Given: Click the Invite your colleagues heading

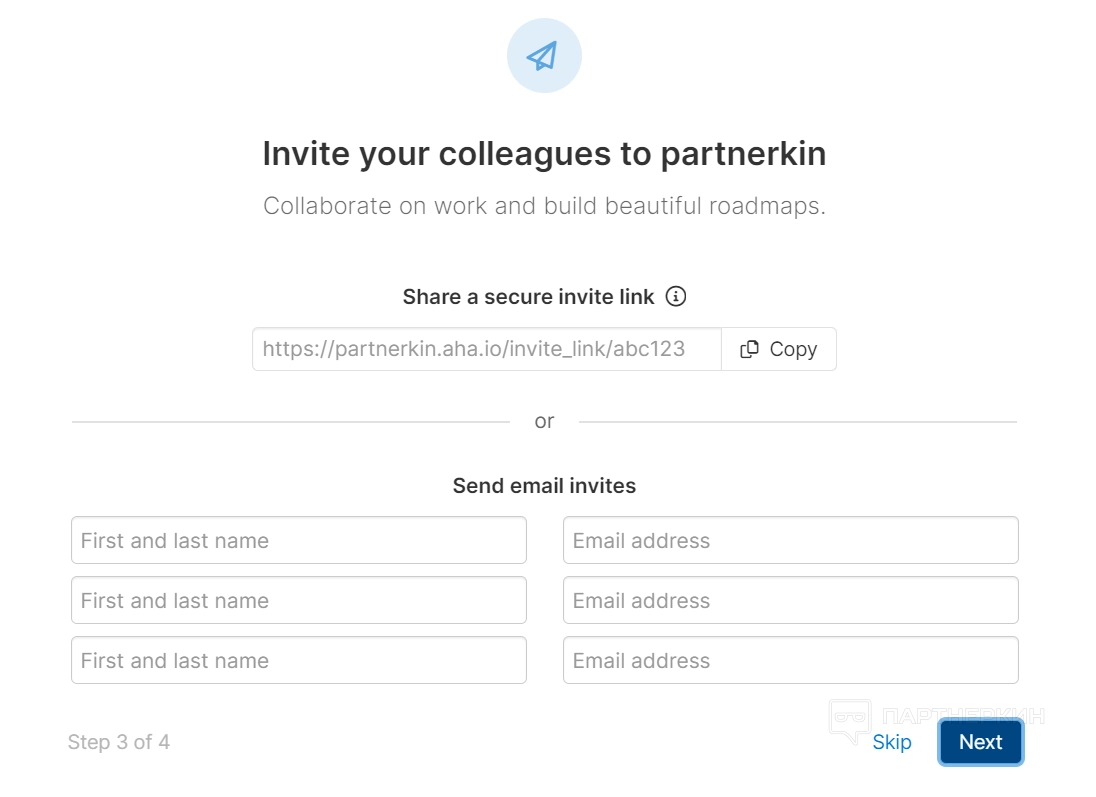Looking at the screenshot, I should pyautogui.click(x=544, y=154).
